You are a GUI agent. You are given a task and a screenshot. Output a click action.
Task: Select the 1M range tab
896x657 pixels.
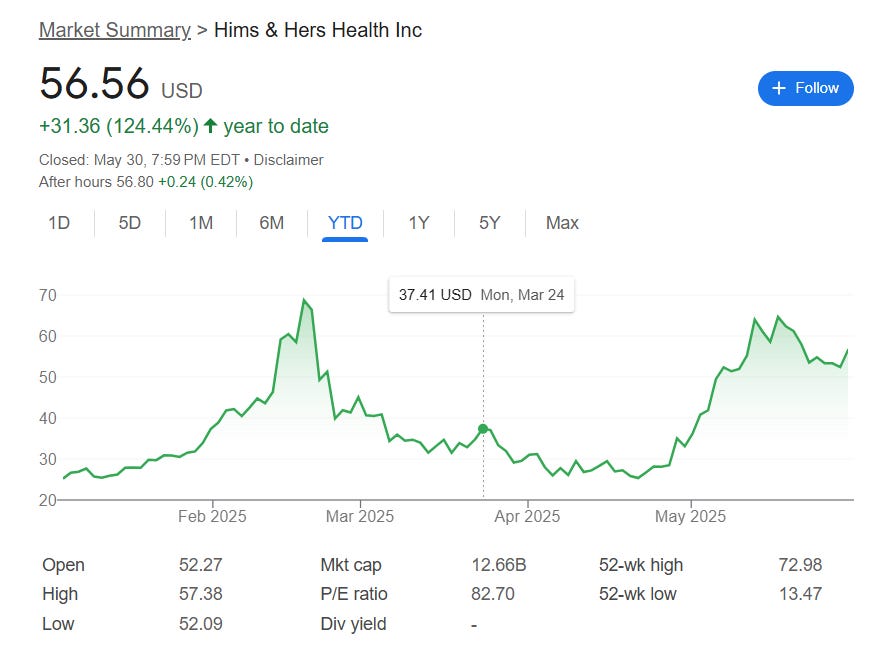coord(201,223)
